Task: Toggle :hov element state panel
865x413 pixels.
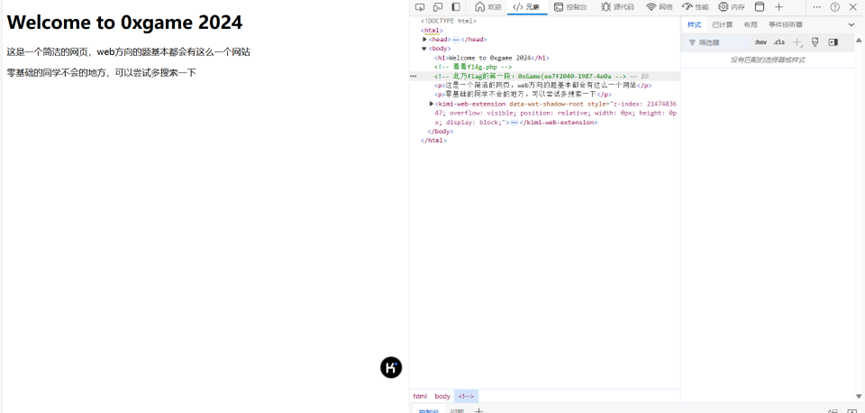Action: 760,42
